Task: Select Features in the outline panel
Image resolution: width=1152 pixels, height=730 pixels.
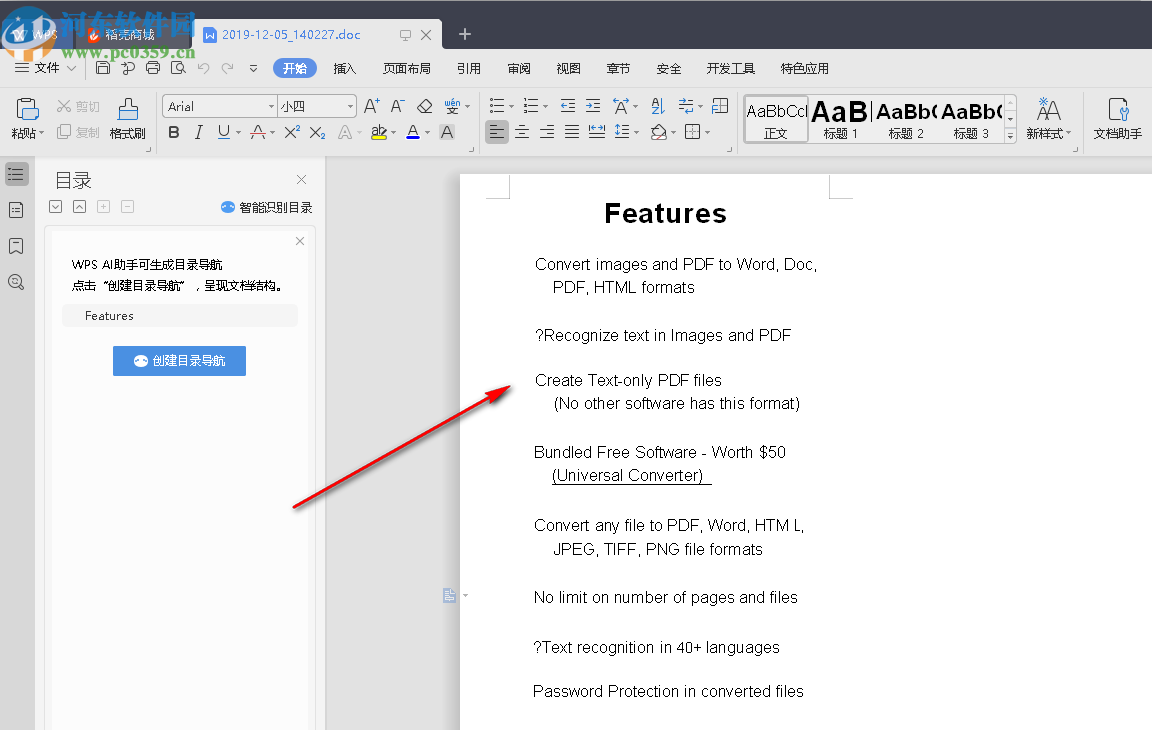Action: [x=108, y=315]
